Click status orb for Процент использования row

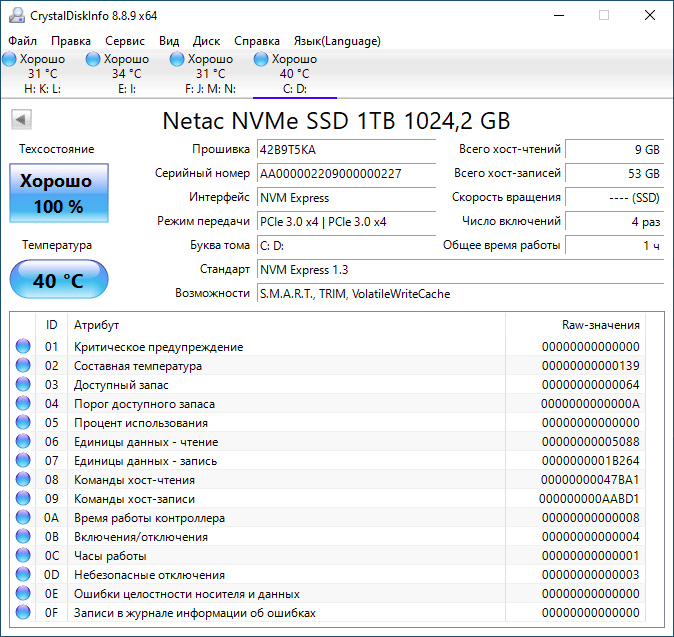[x=23, y=423]
